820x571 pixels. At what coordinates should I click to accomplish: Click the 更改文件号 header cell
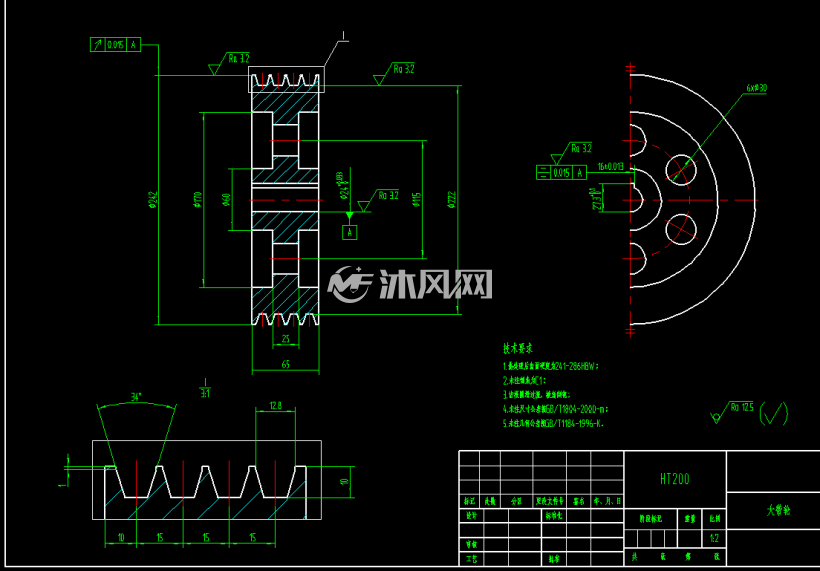[x=550, y=501]
